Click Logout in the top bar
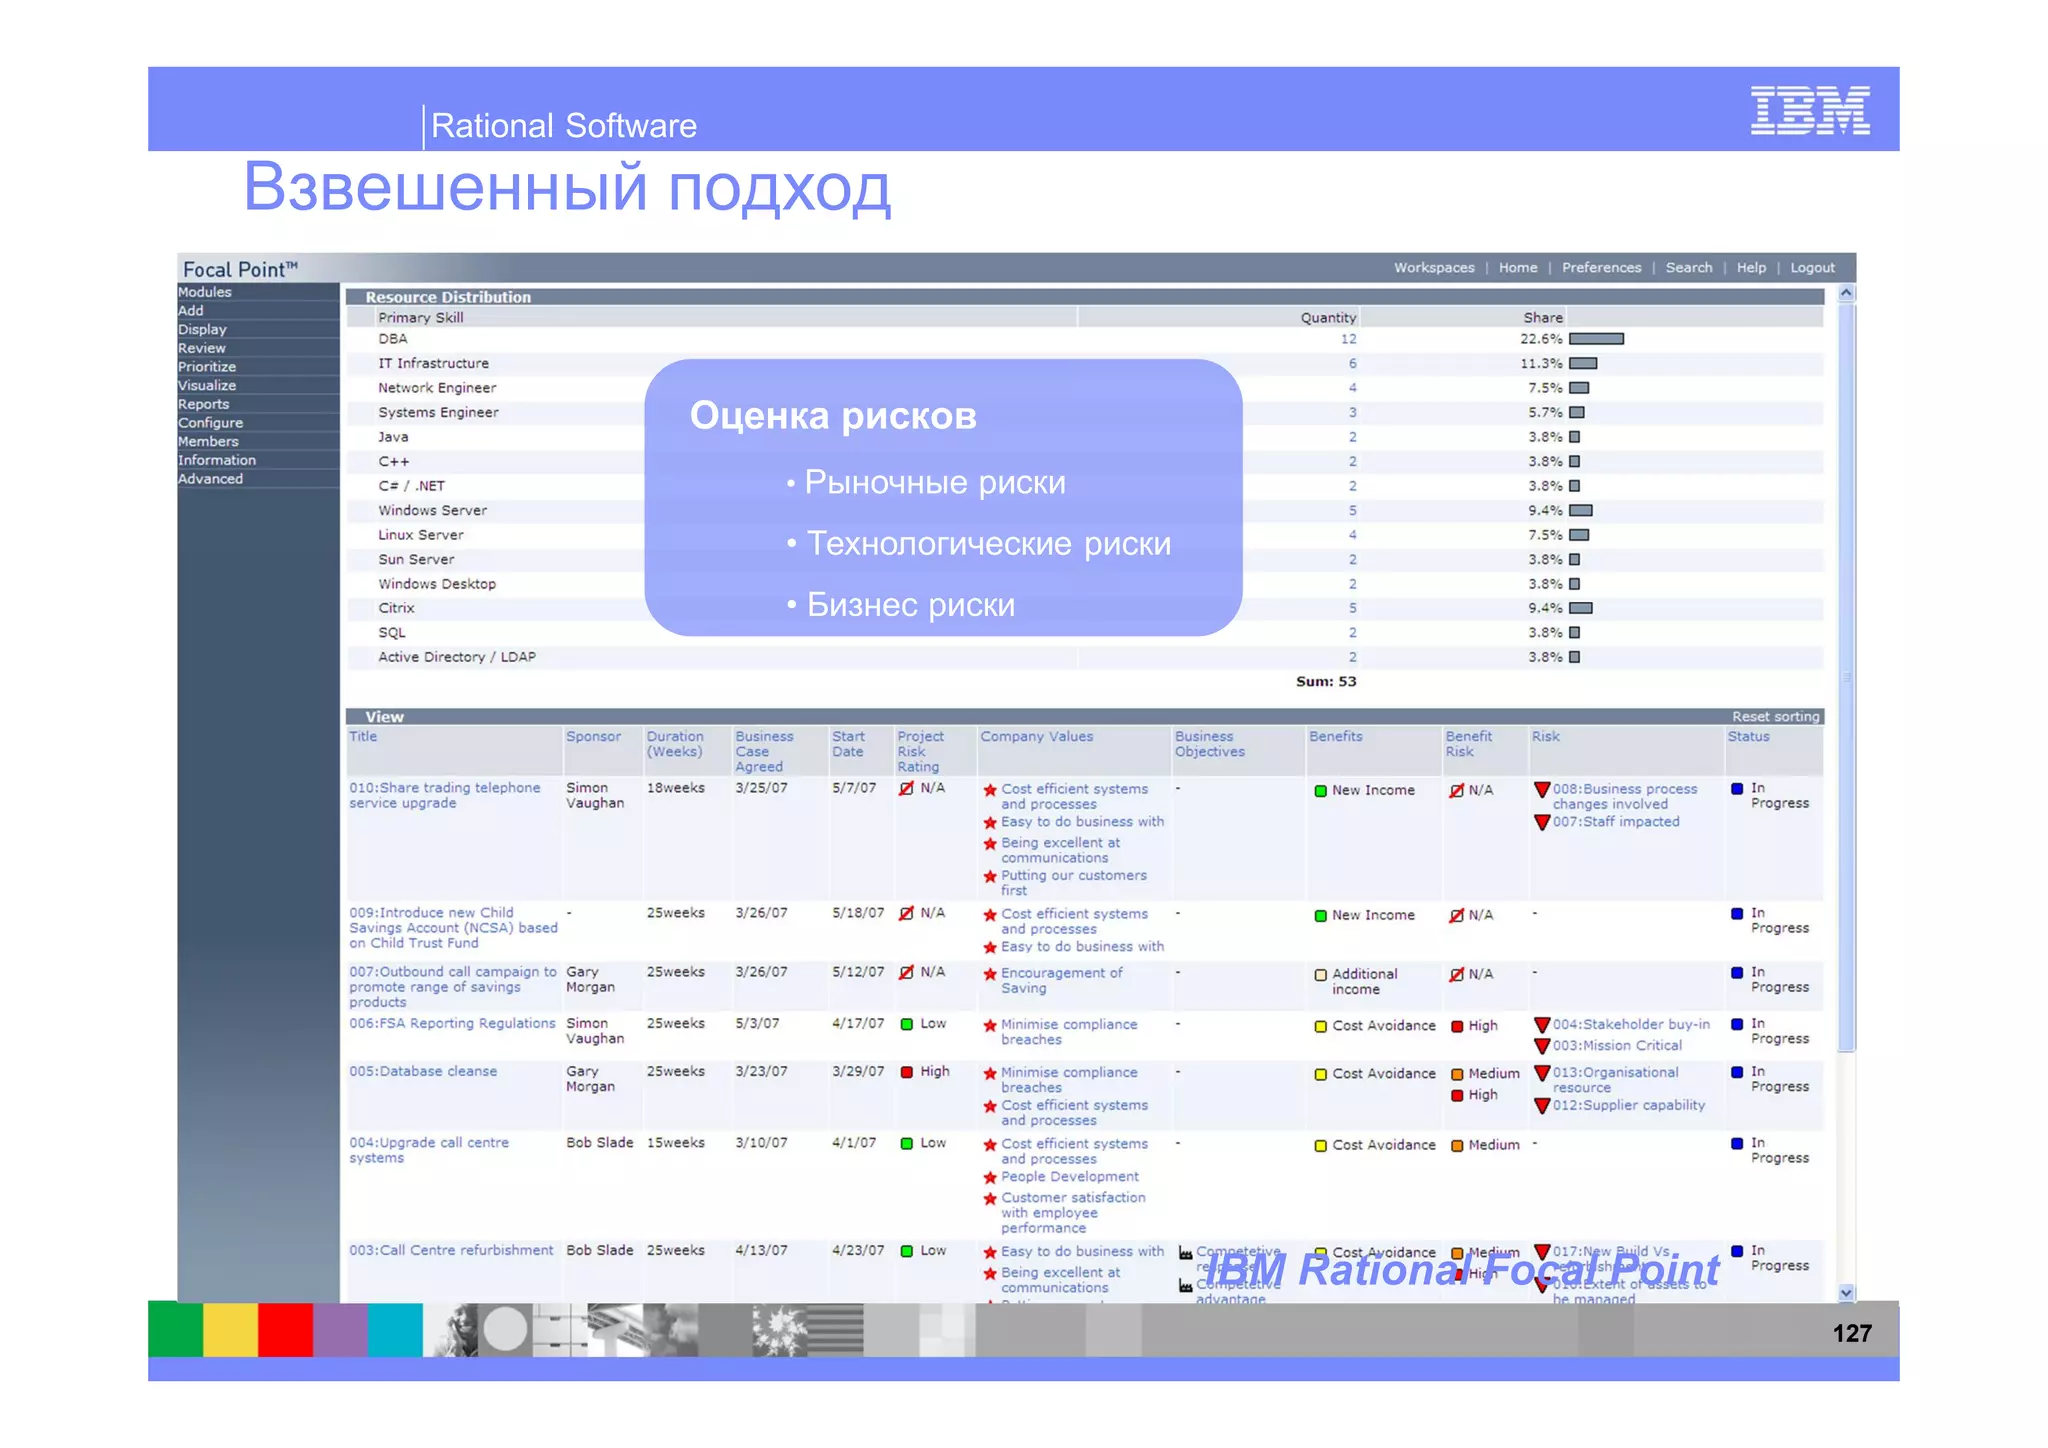Screen dimensions: 2048x1448 click(x=1812, y=268)
